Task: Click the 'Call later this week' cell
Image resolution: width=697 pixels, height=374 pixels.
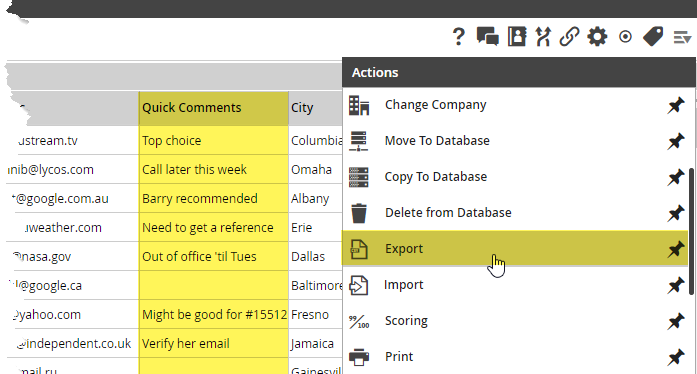Action: (213, 169)
